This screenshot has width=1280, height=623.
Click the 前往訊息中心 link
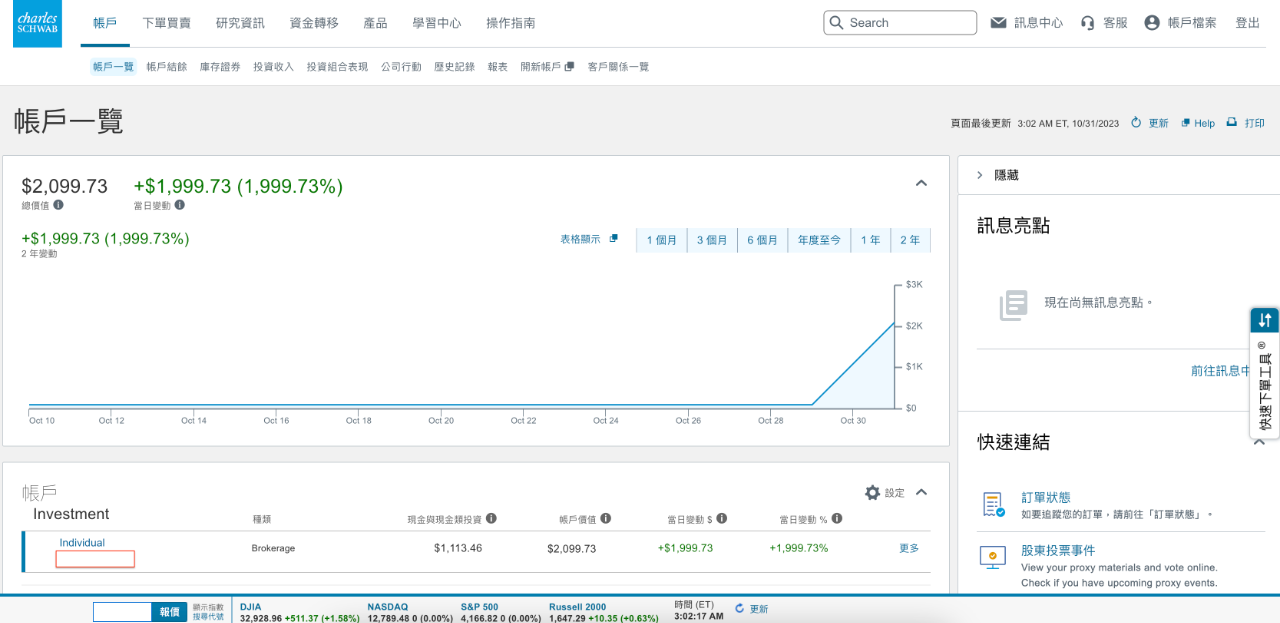[x=1221, y=370]
